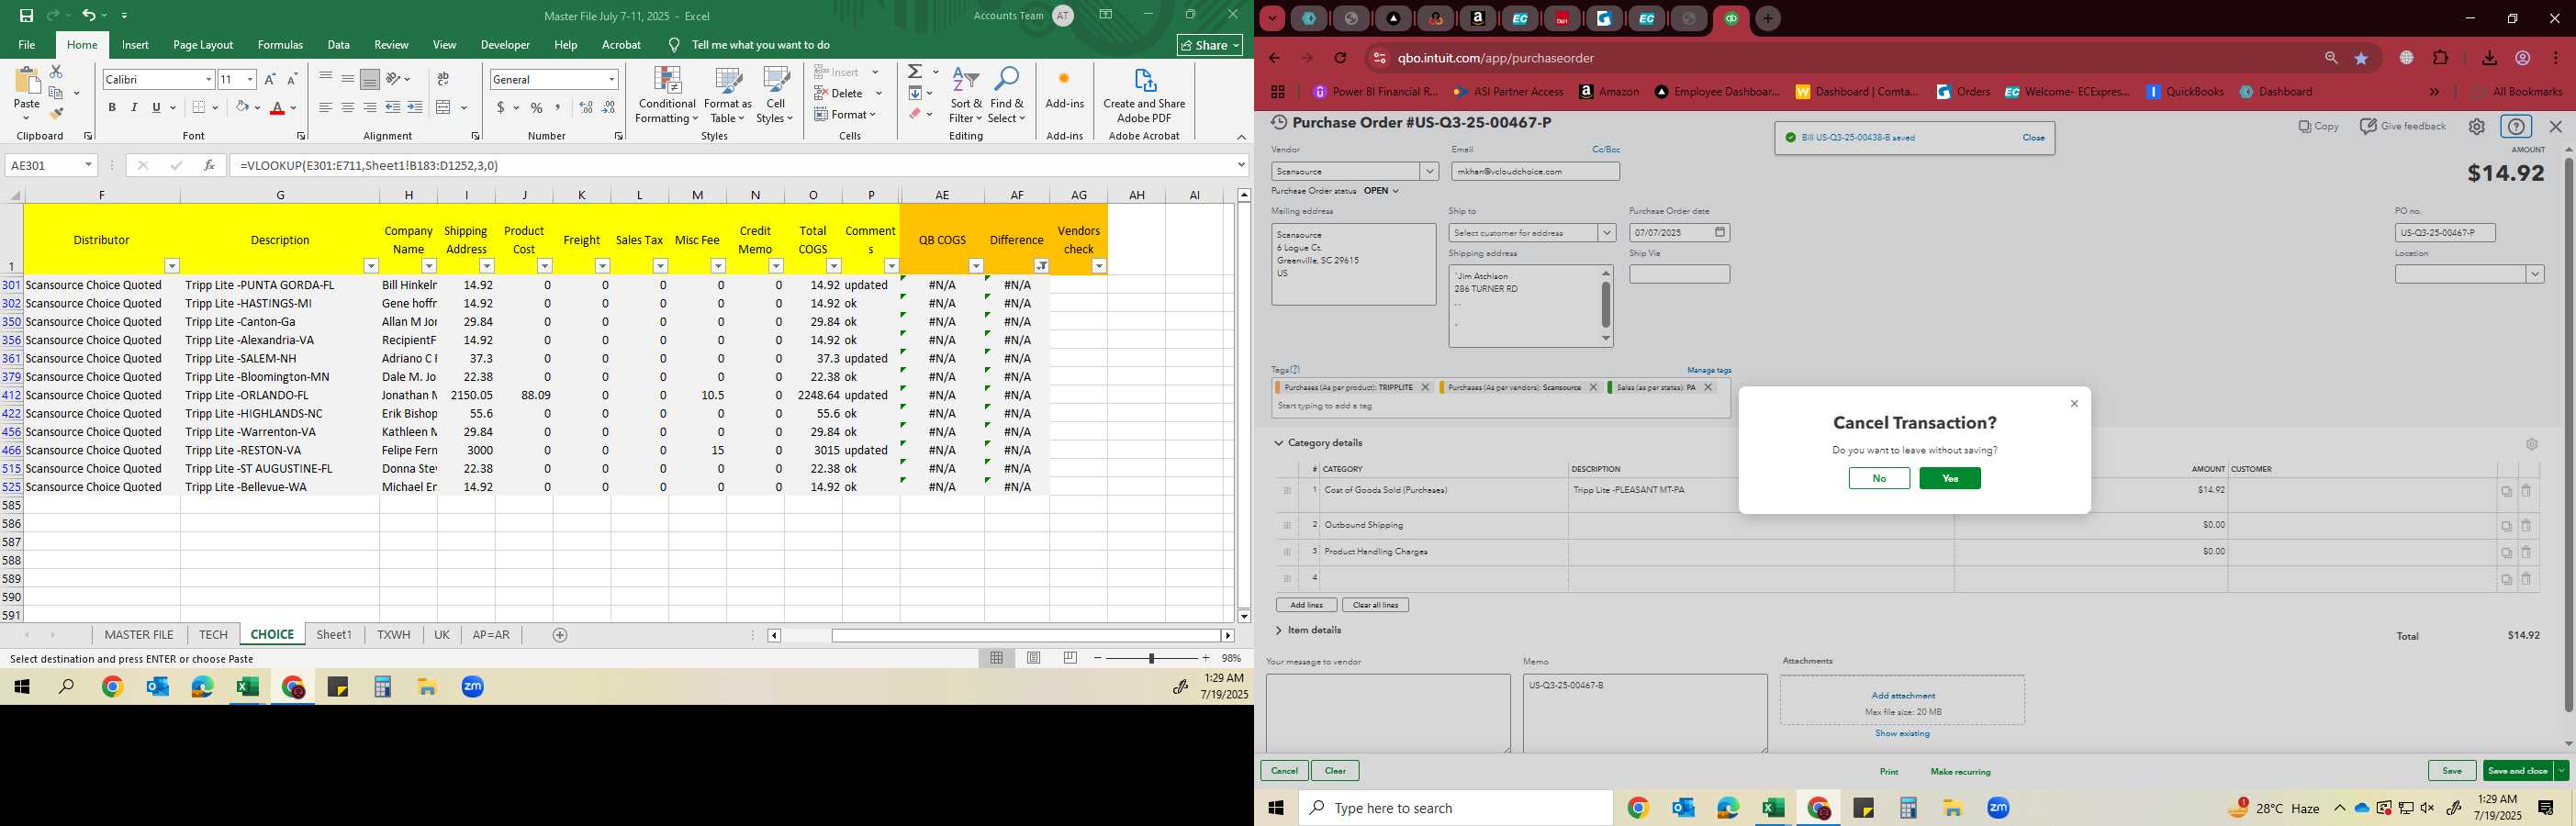Click the Save icon in Excel title bar

click(x=27, y=16)
